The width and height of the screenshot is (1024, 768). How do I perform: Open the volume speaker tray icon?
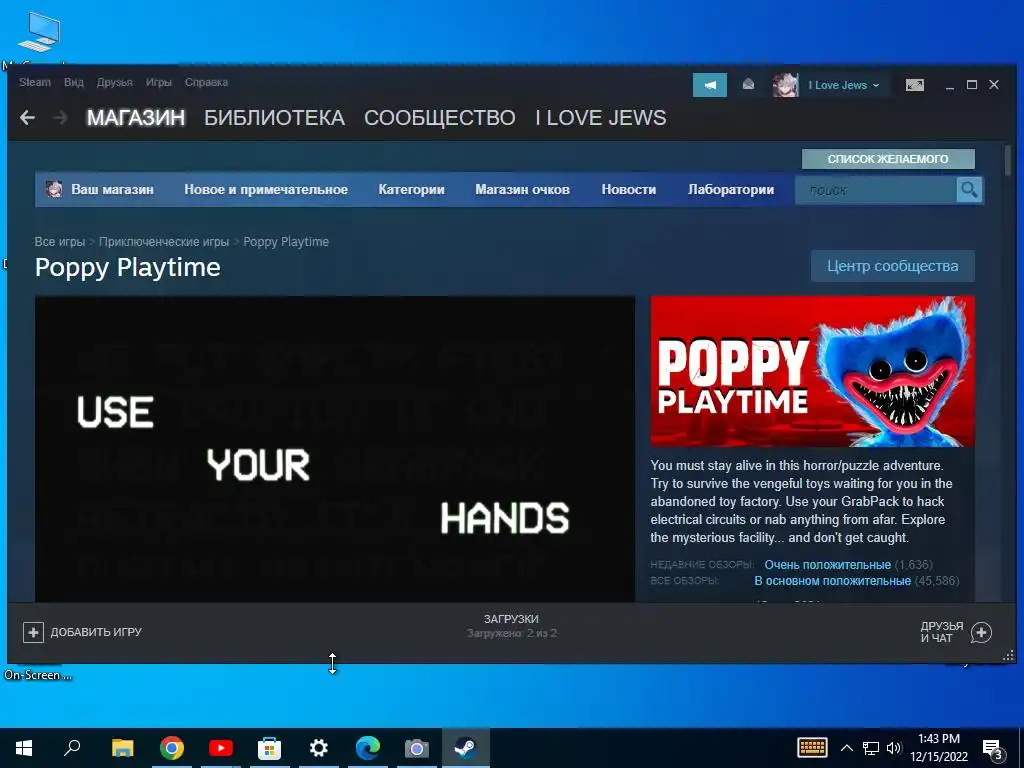coord(894,748)
